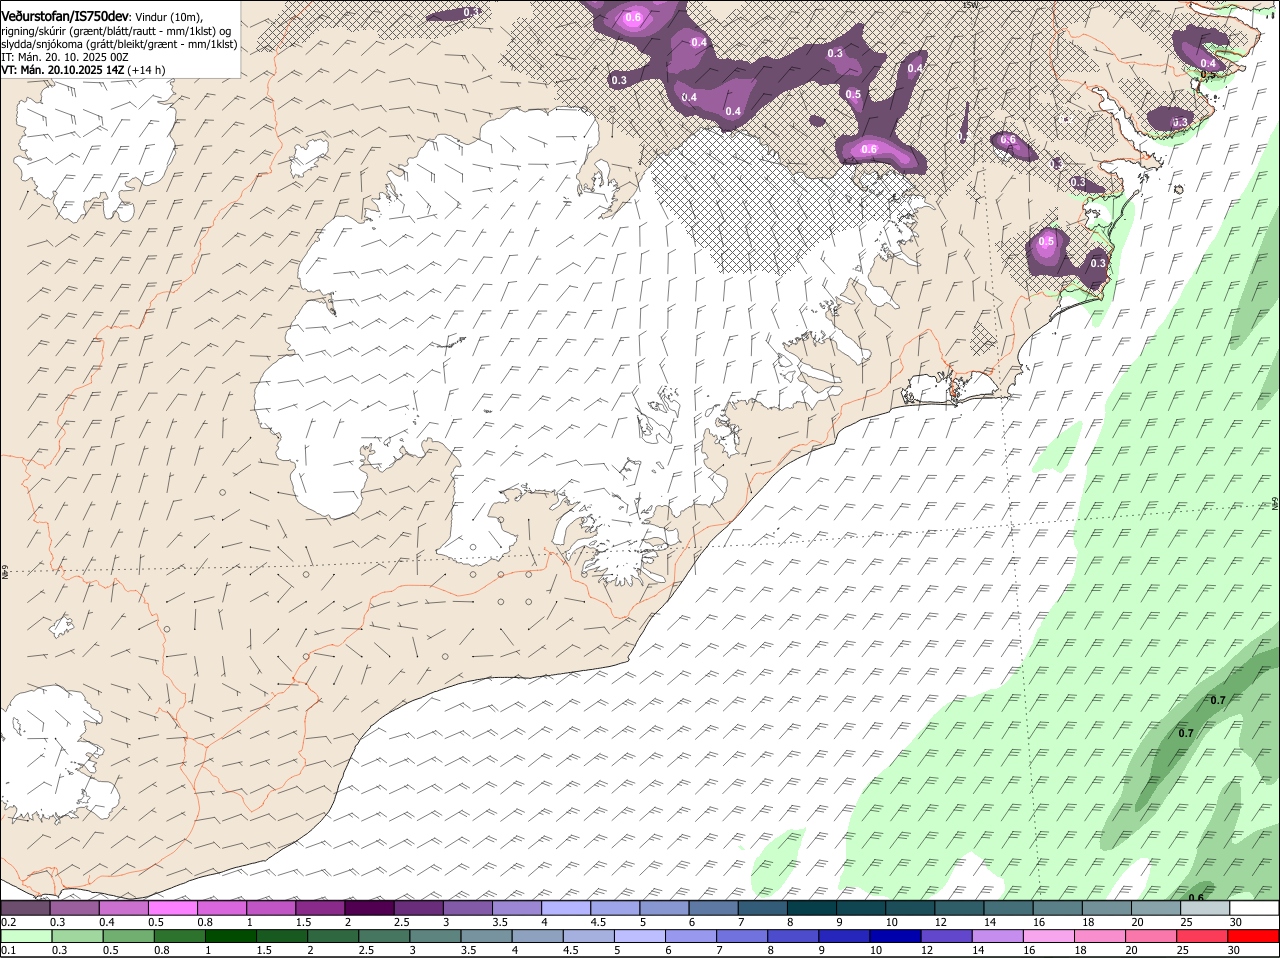The height and width of the screenshot is (958, 1280).
Task: Pick lower legend dark green swatch labeled 1
Action: coord(231,936)
